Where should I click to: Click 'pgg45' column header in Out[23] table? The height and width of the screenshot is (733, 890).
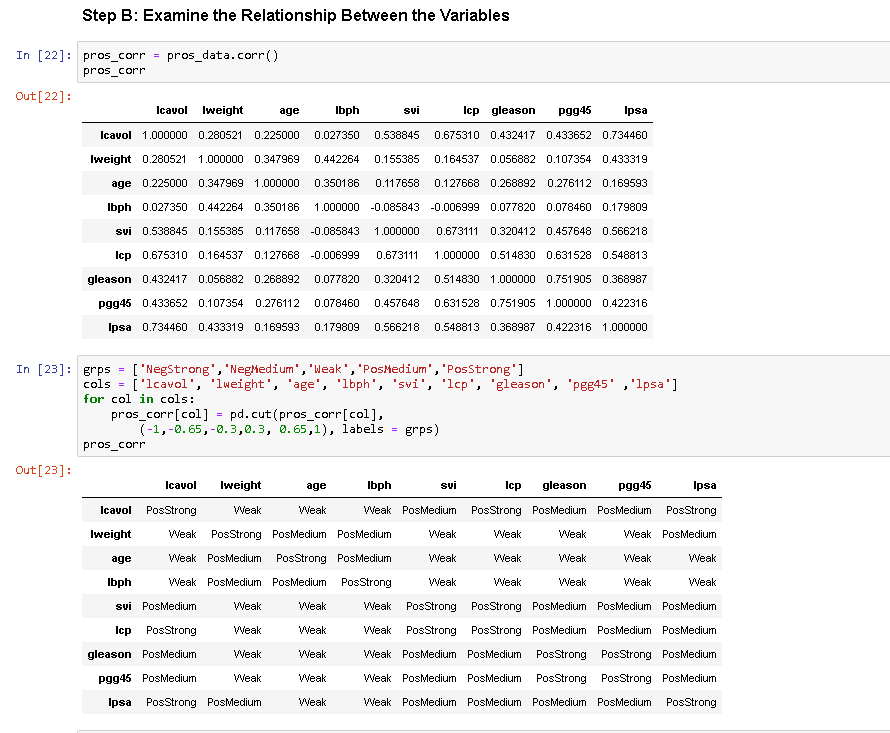(635, 485)
